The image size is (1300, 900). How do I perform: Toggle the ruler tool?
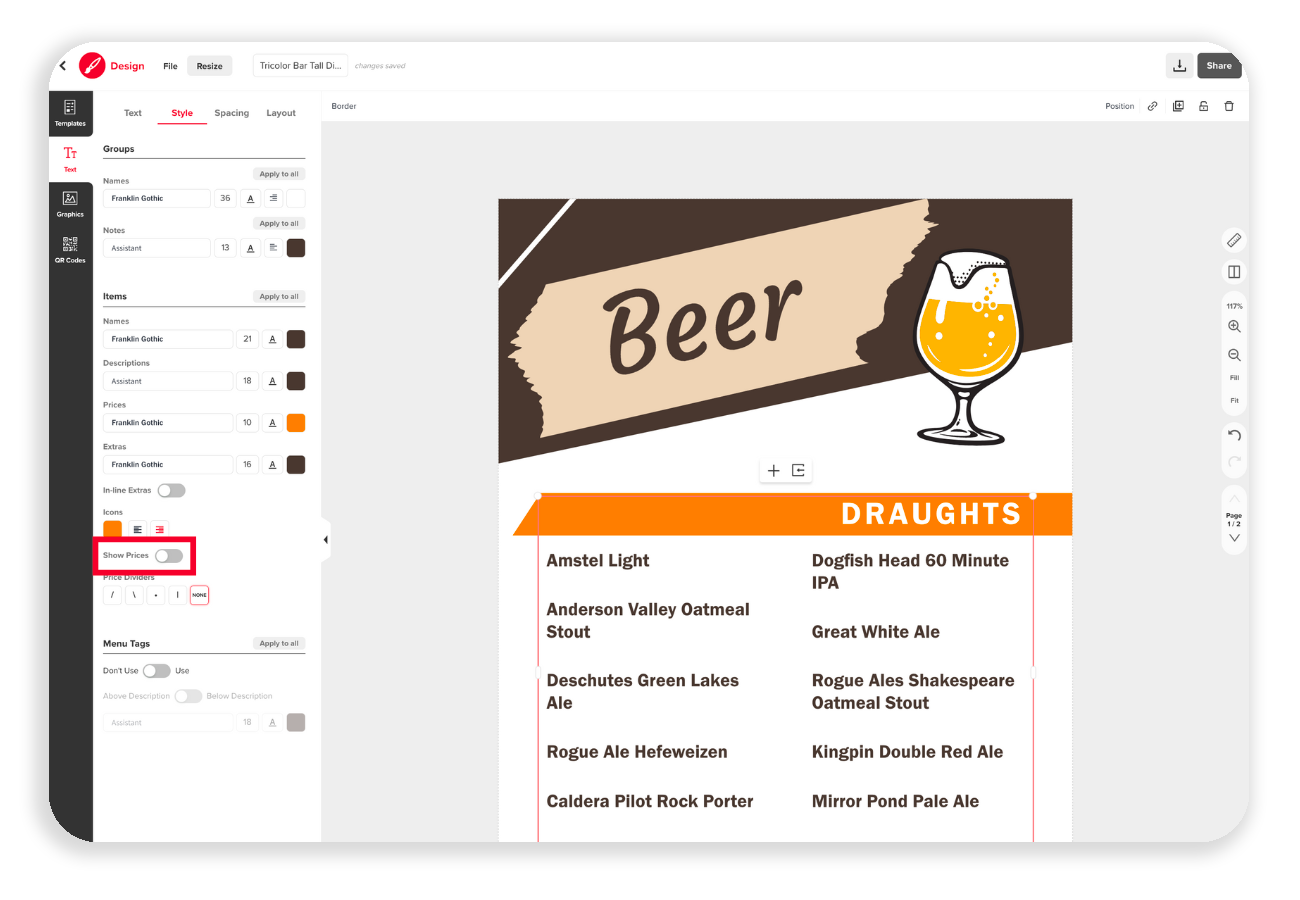coord(1234,240)
